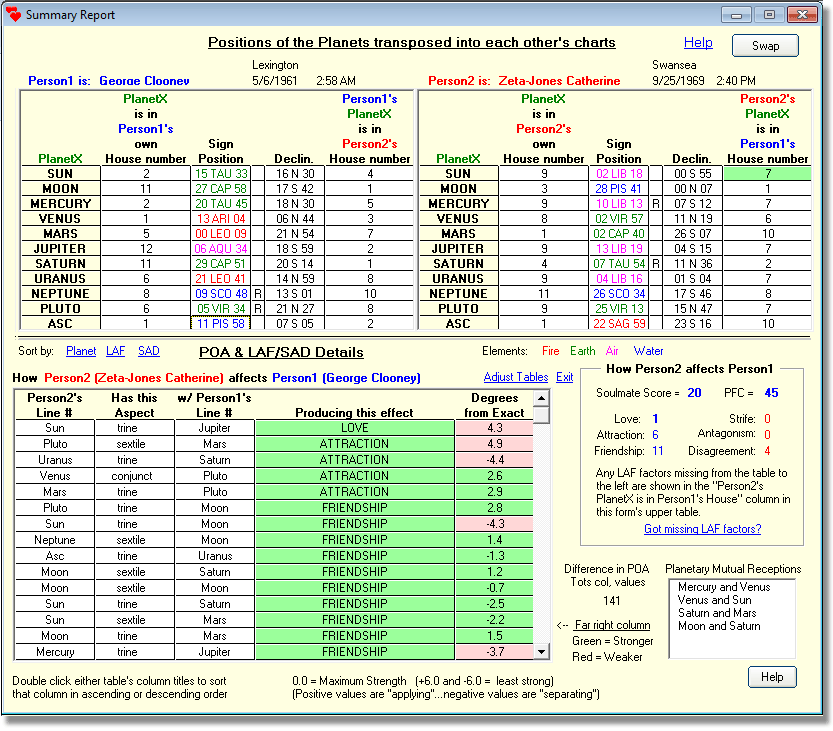Select the LOVE effect cell
Screen dimensions: 833x731
point(355,428)
